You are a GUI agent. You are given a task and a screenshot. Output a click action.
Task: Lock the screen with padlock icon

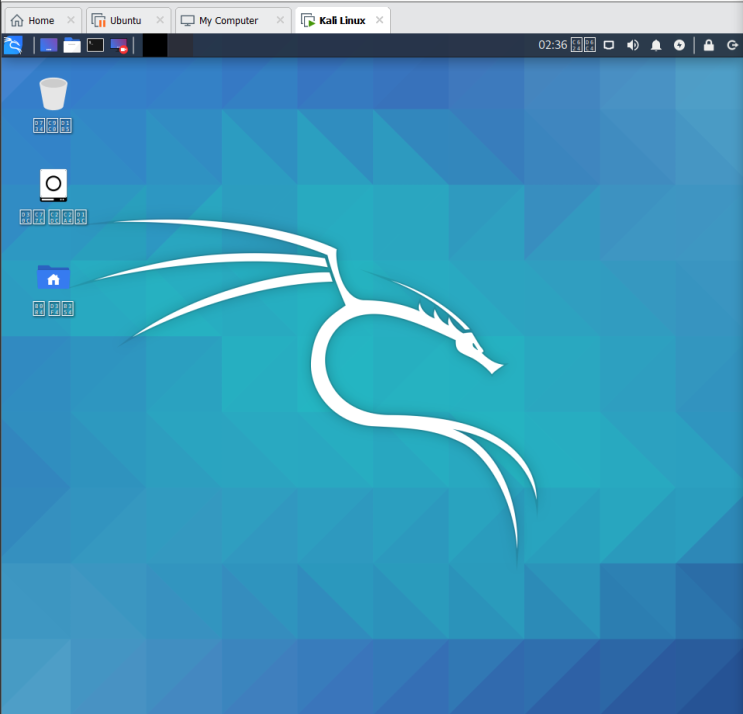[x=708, y=45]
